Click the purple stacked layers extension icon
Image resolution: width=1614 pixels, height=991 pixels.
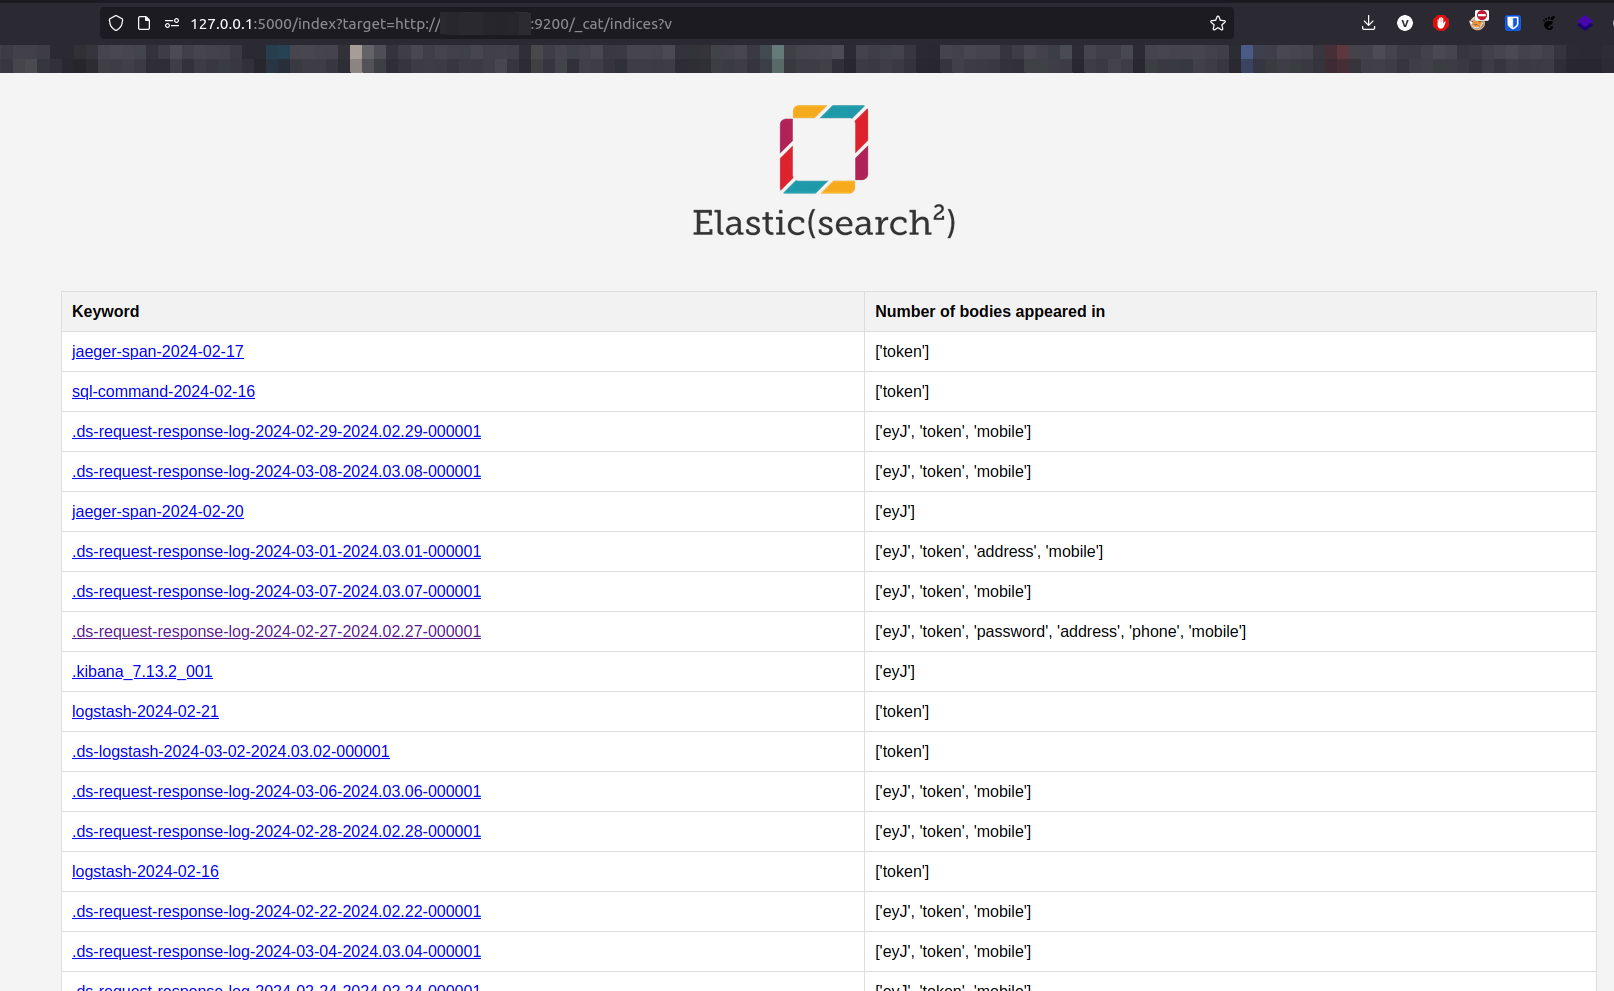pyautogui.click(x=1585, y=23)
